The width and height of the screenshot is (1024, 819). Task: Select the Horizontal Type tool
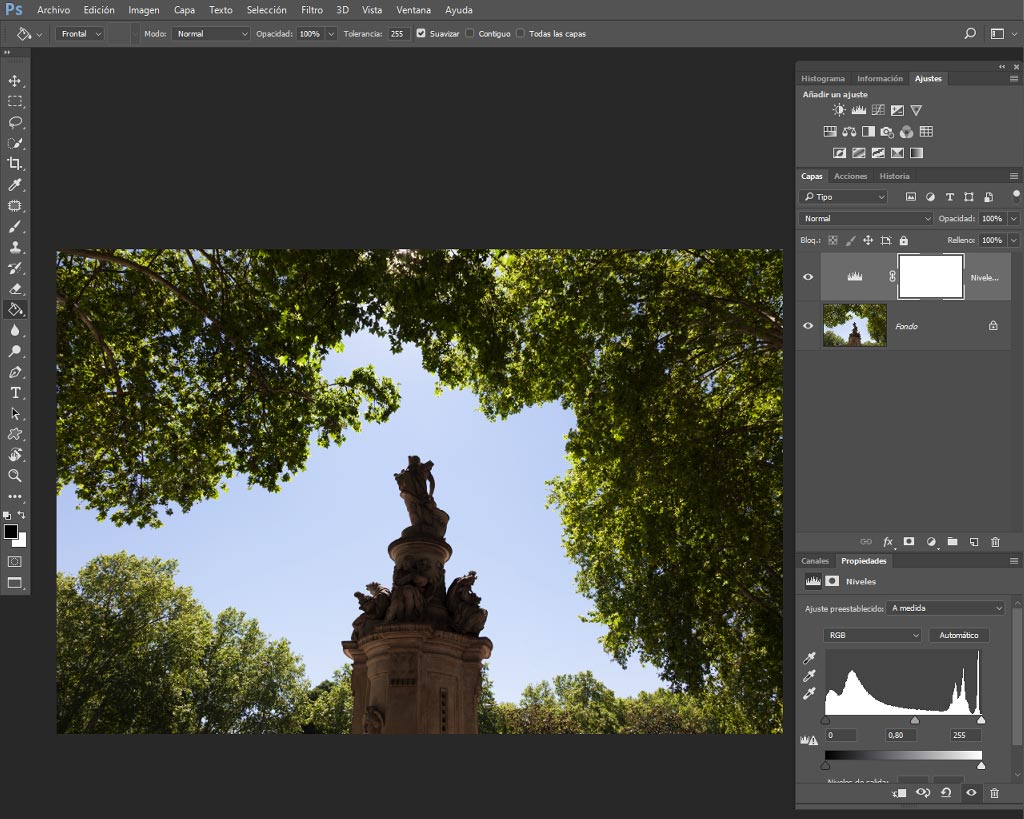tap(14, 393)
